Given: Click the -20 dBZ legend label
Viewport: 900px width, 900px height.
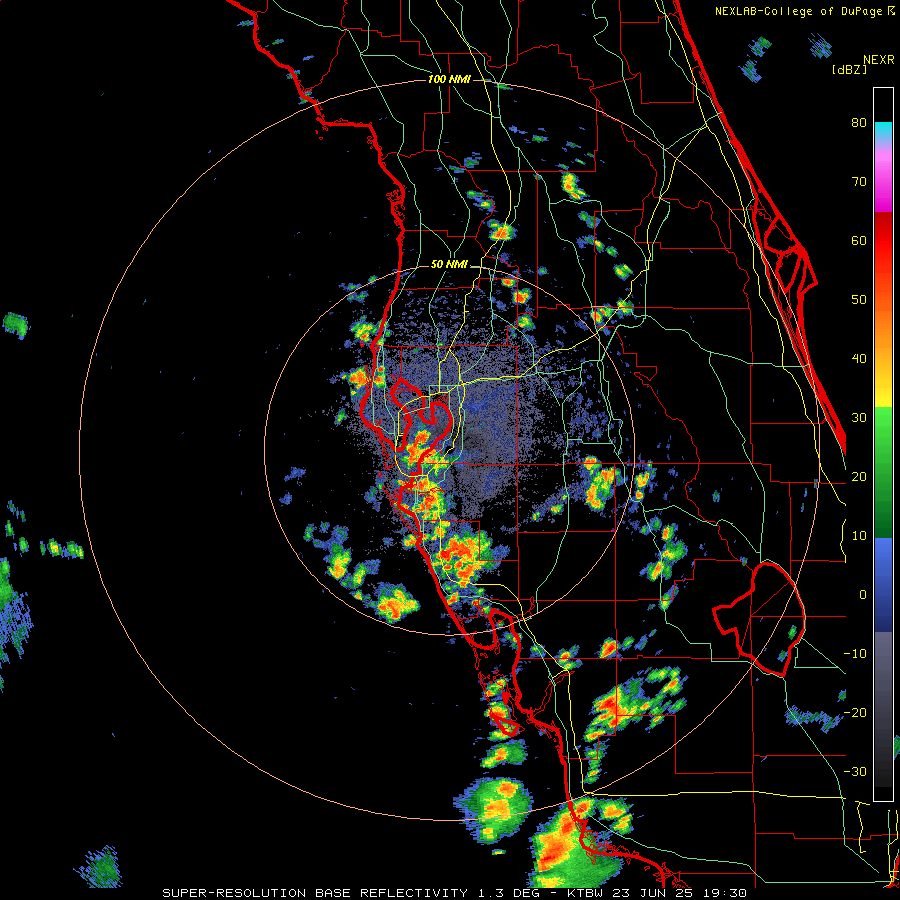Looking at the screenshot, I should 855,713.
